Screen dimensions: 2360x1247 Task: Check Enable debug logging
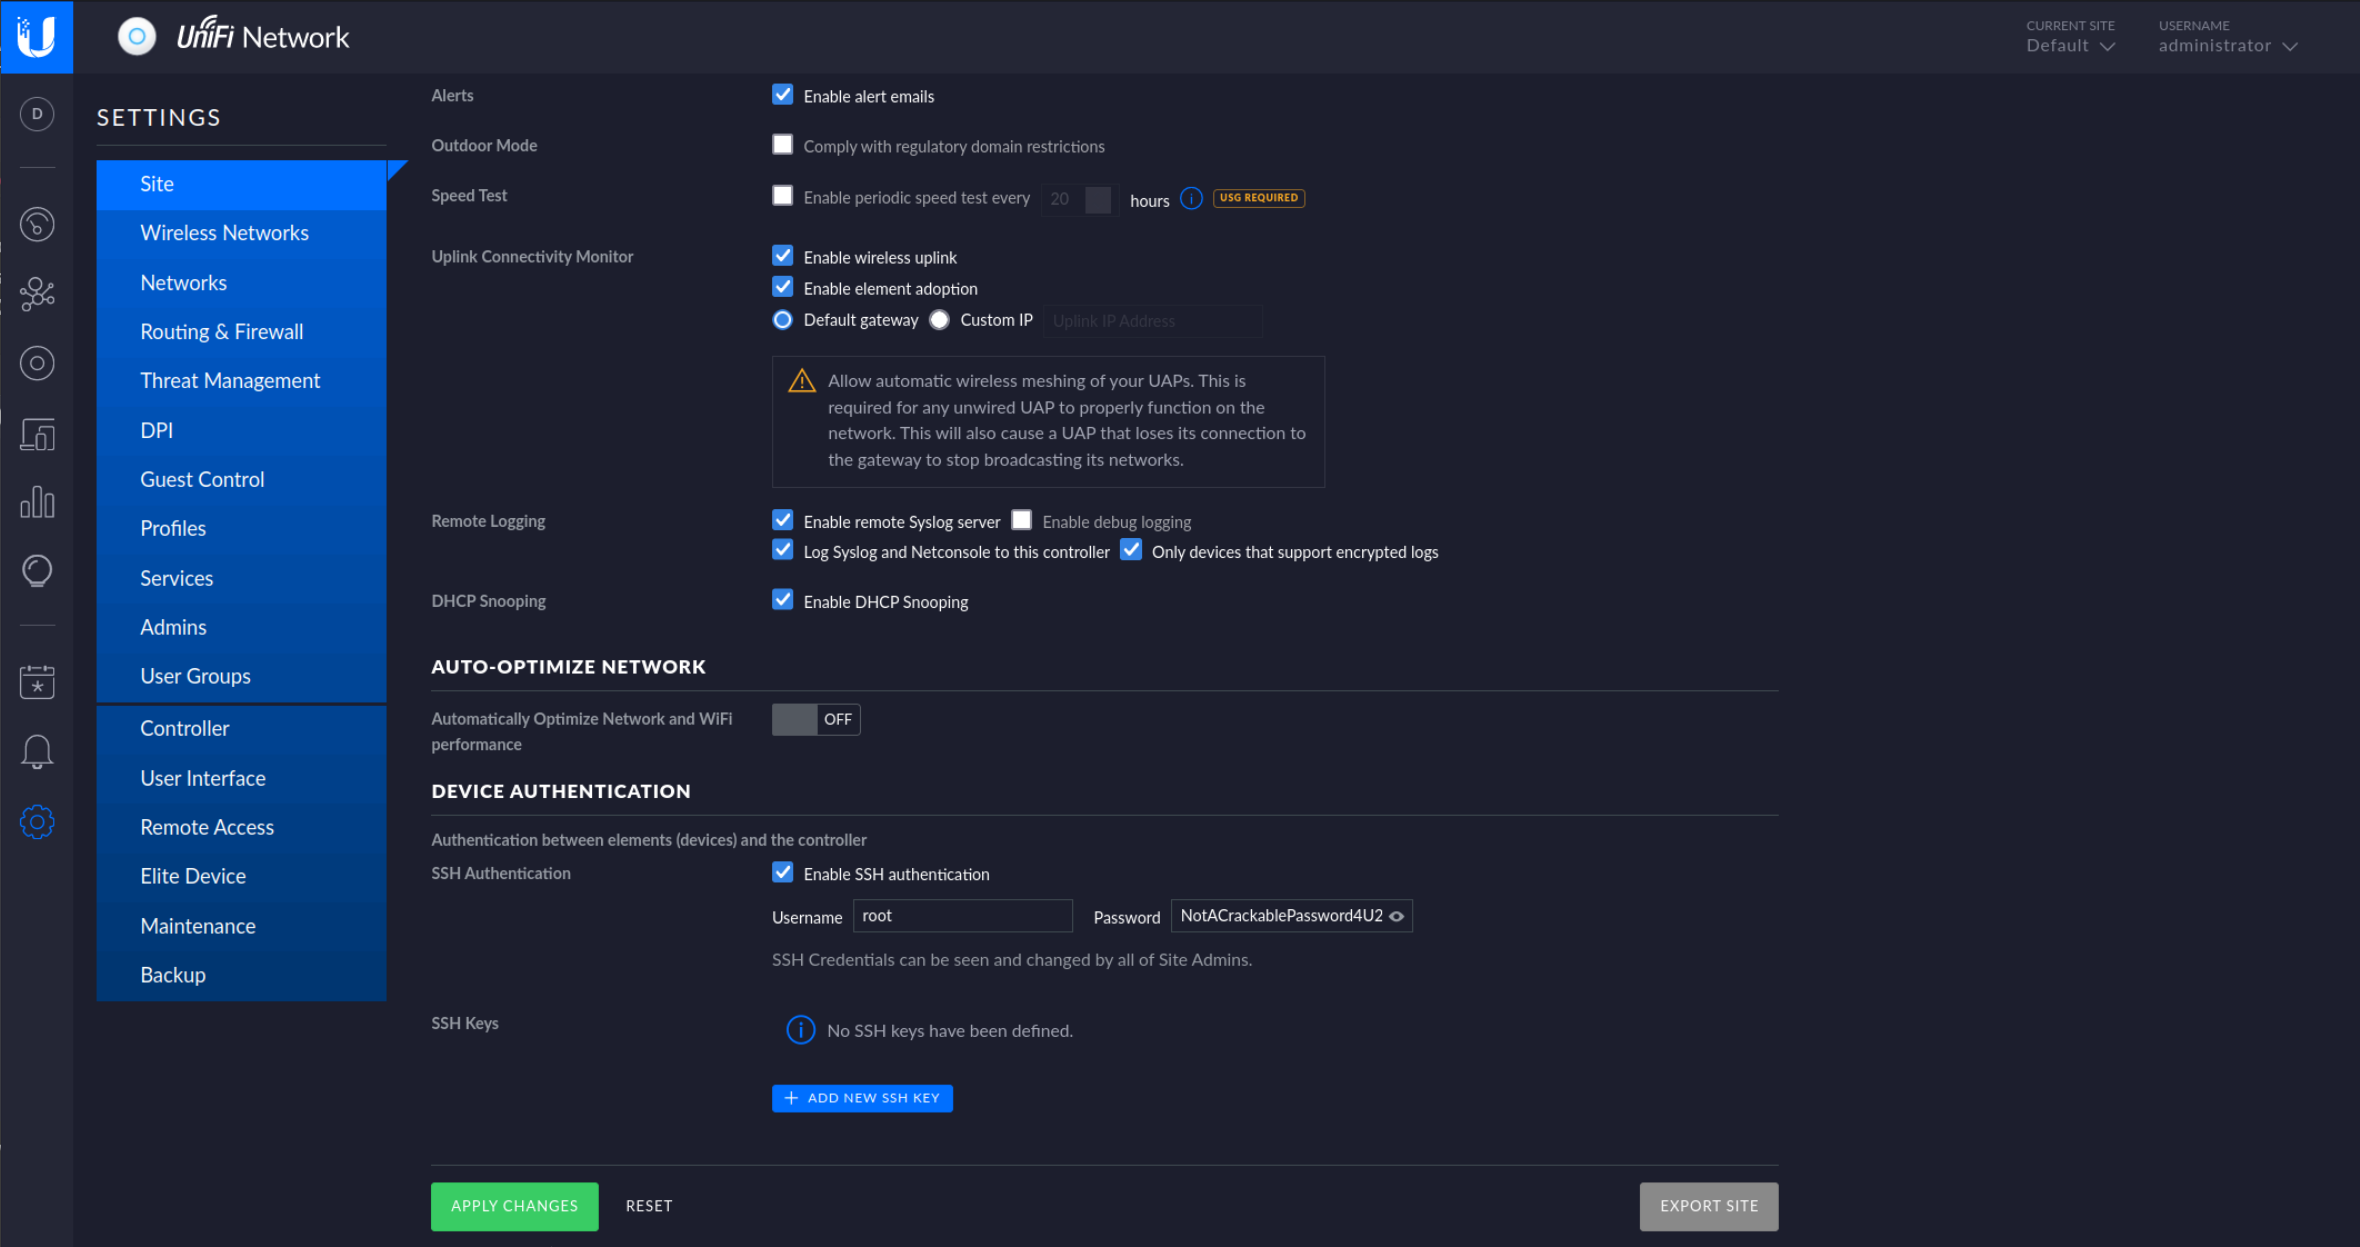(1021, 520)
